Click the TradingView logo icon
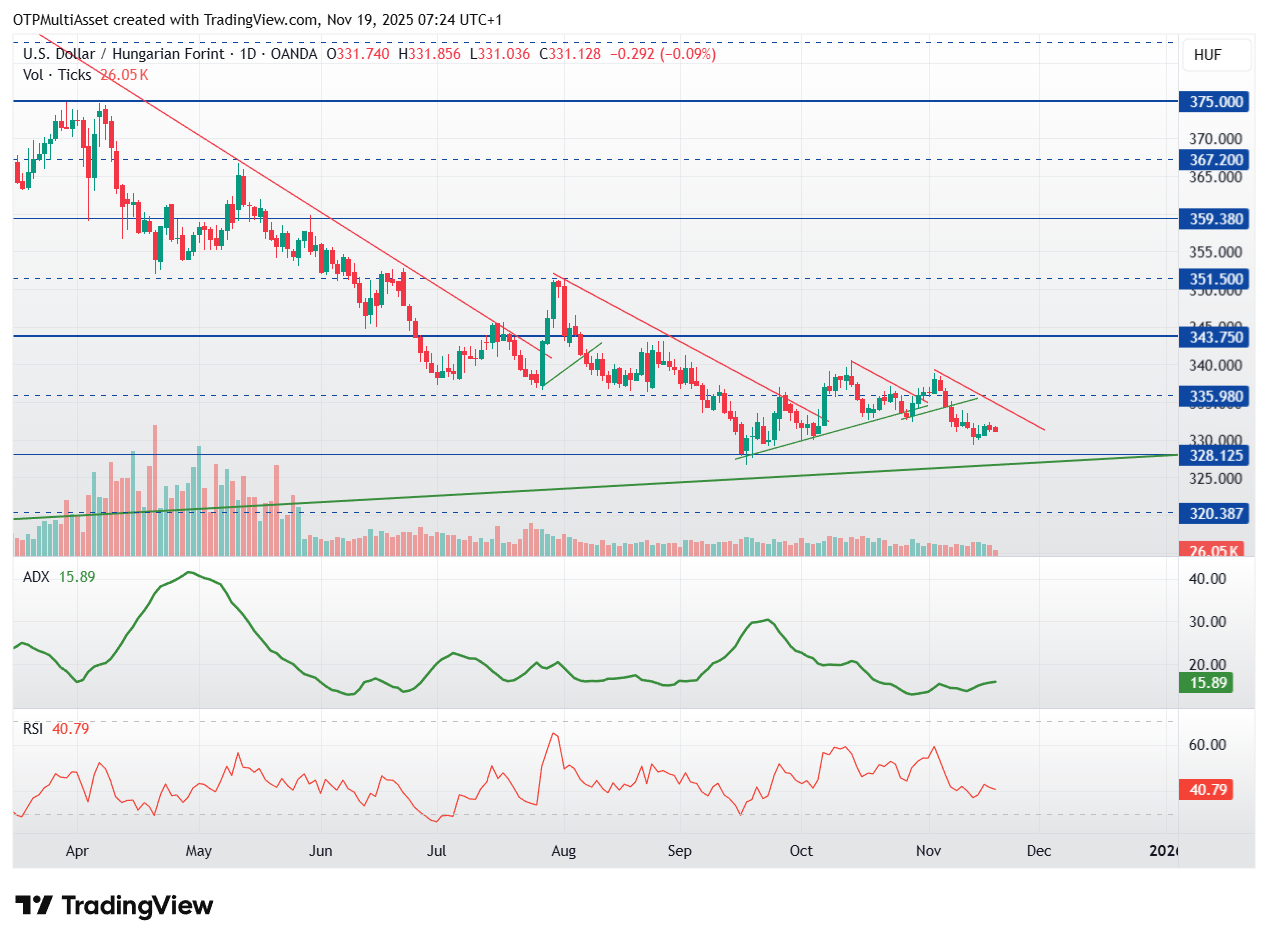 coord(35,906)
